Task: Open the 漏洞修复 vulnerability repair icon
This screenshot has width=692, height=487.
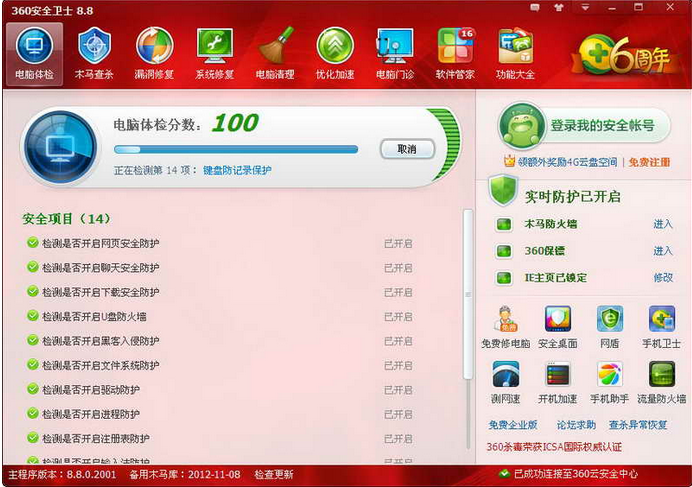Action: [154, 54]
